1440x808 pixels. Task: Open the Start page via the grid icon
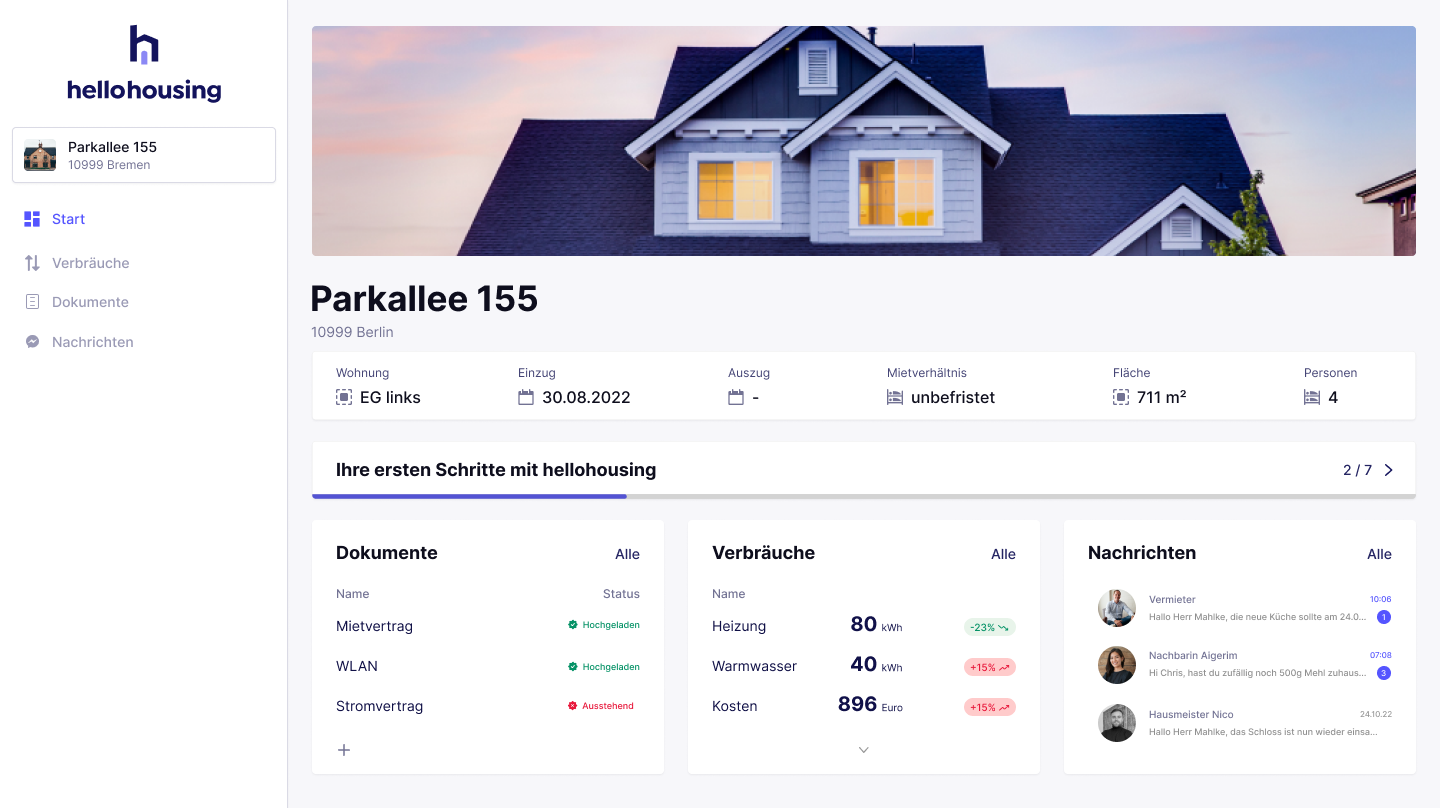(32, 219)
